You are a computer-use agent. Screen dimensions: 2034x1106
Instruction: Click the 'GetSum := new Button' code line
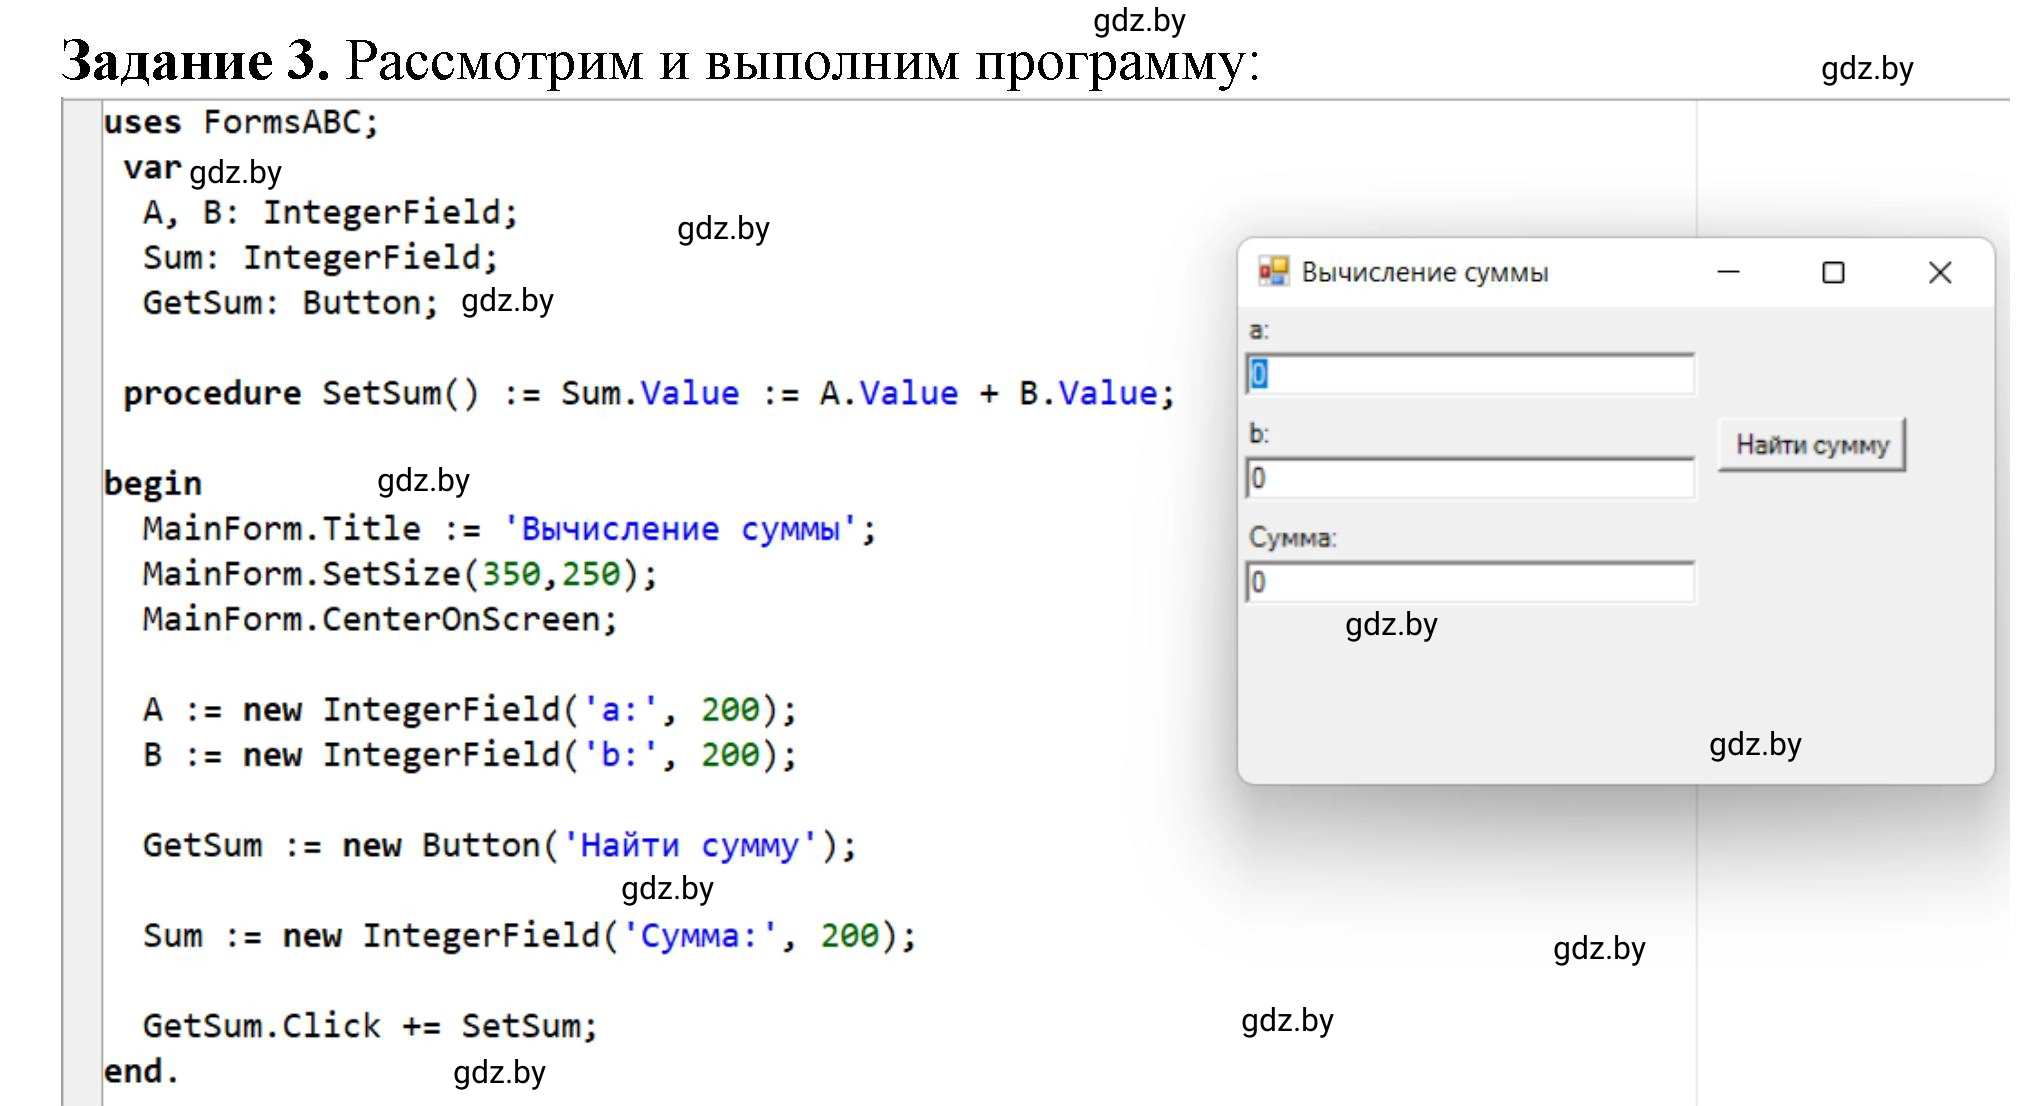click(499, 846)
